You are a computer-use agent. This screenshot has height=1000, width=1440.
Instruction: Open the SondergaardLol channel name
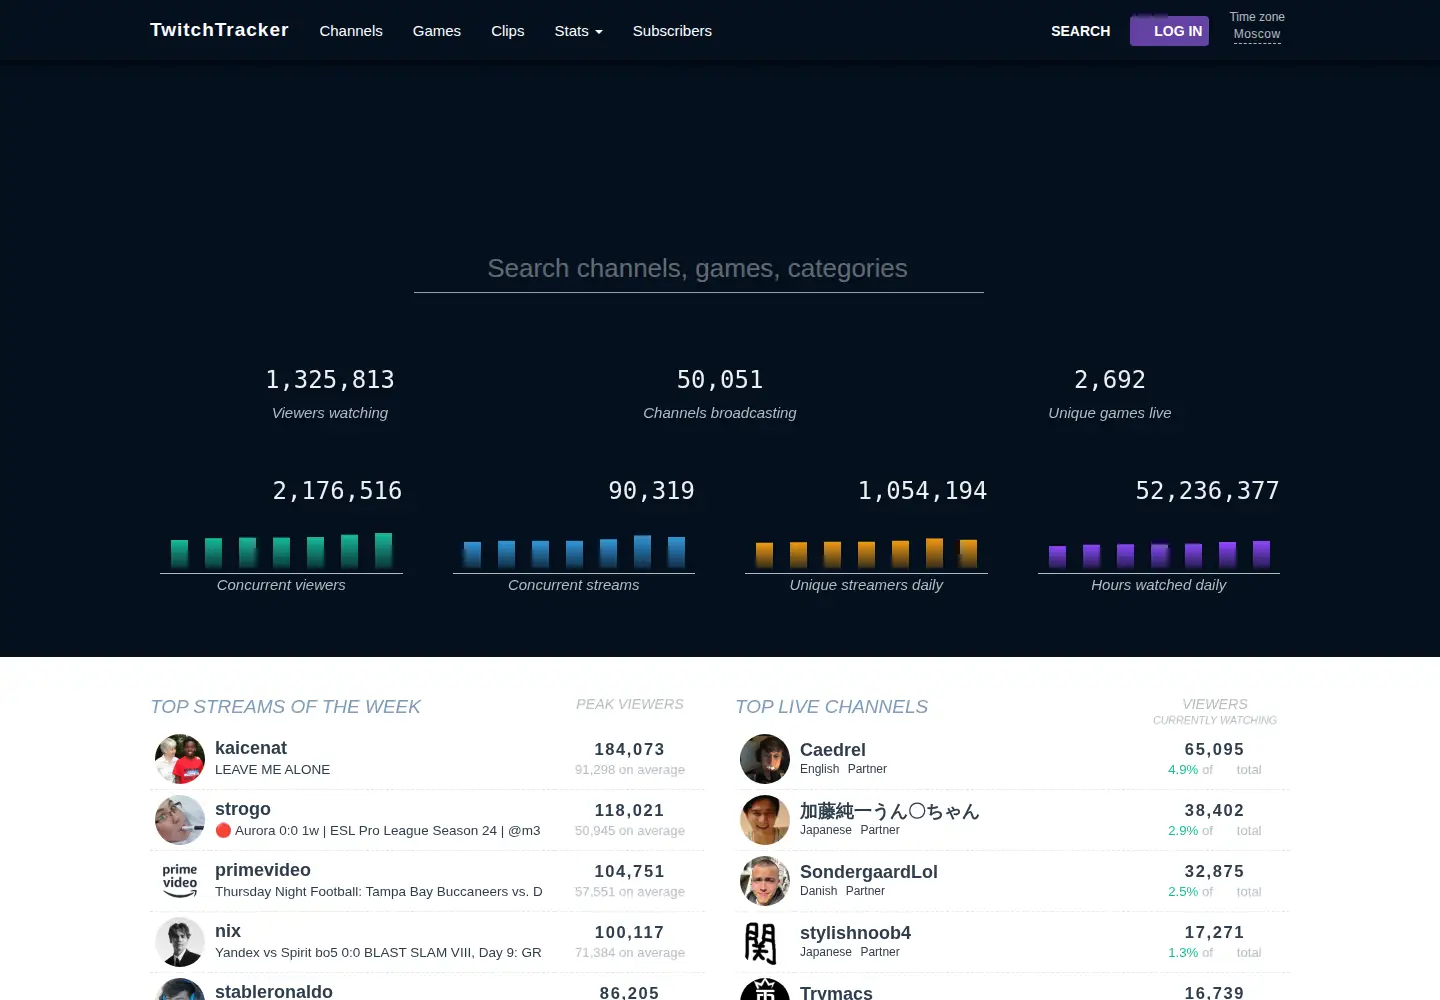869,872
